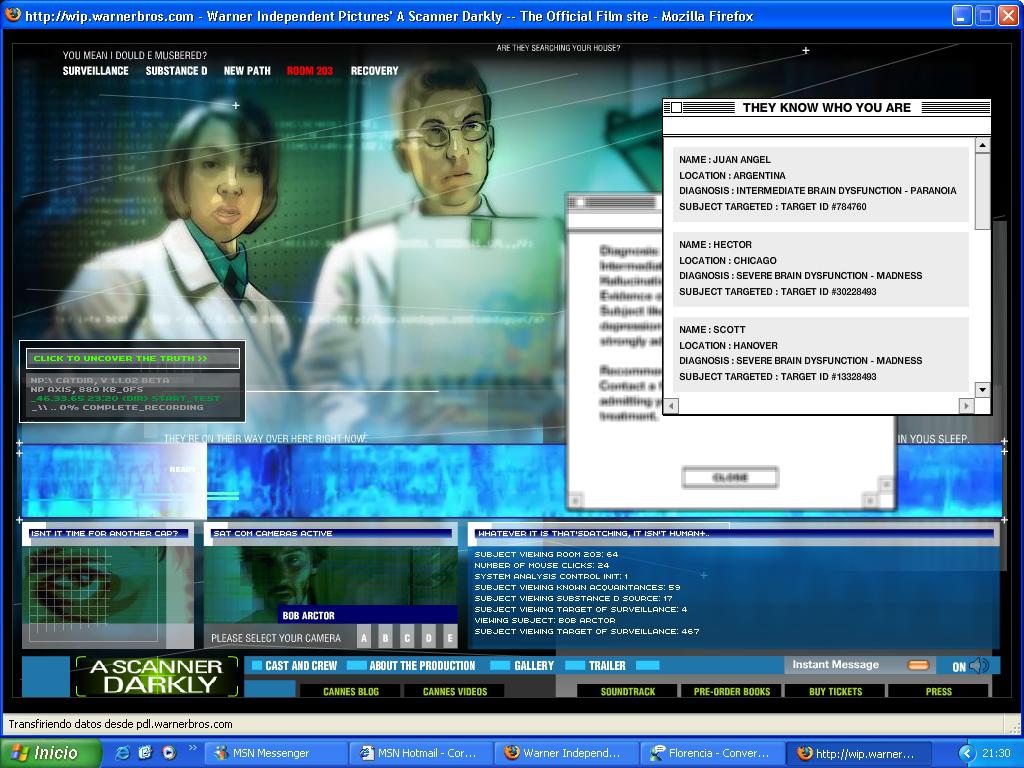Viewport: 1024px width, 768px height.
Task: Open CAST AND CREW page
Action: [301, 665]
